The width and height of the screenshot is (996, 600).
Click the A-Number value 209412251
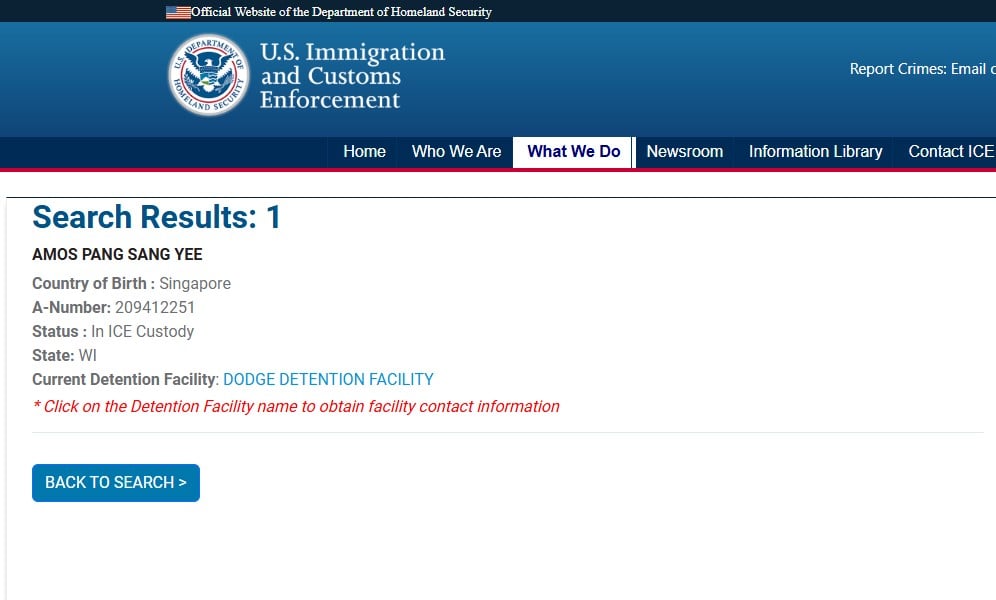coord(155,308)
